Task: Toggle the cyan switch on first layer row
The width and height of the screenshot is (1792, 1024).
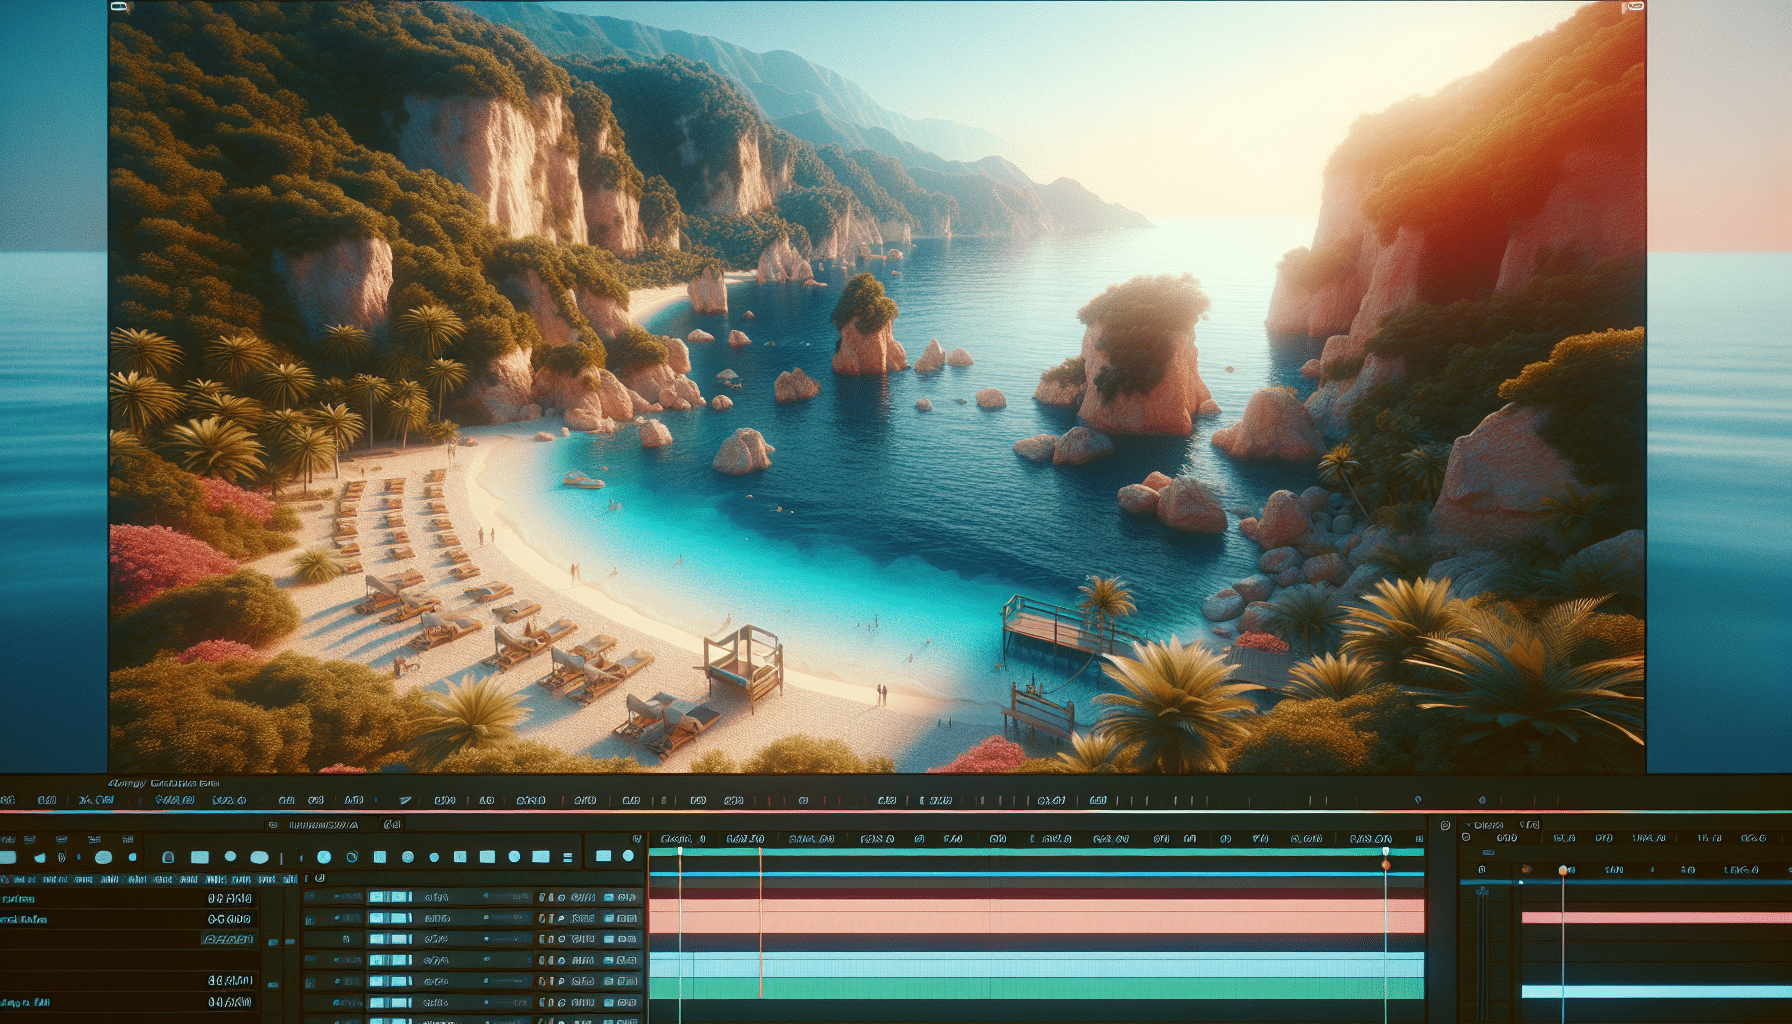Action: click(390, 897)
